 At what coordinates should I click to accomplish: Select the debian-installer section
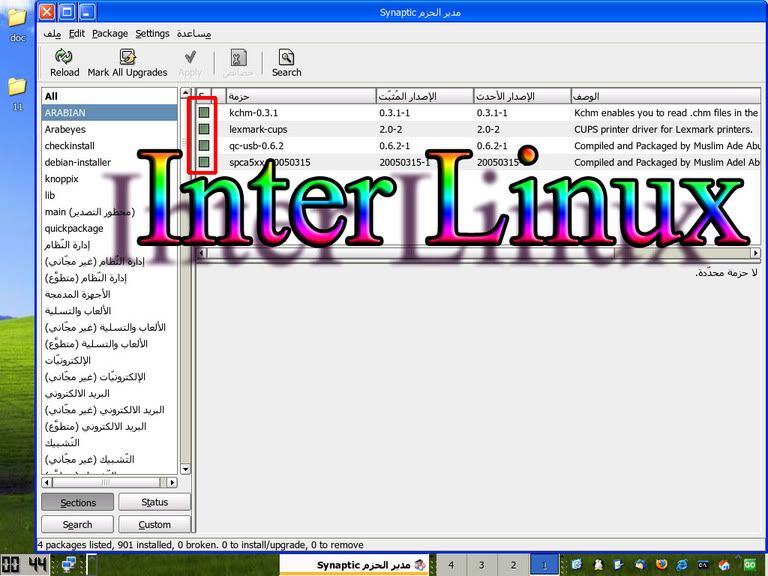(x=110, y=162)
